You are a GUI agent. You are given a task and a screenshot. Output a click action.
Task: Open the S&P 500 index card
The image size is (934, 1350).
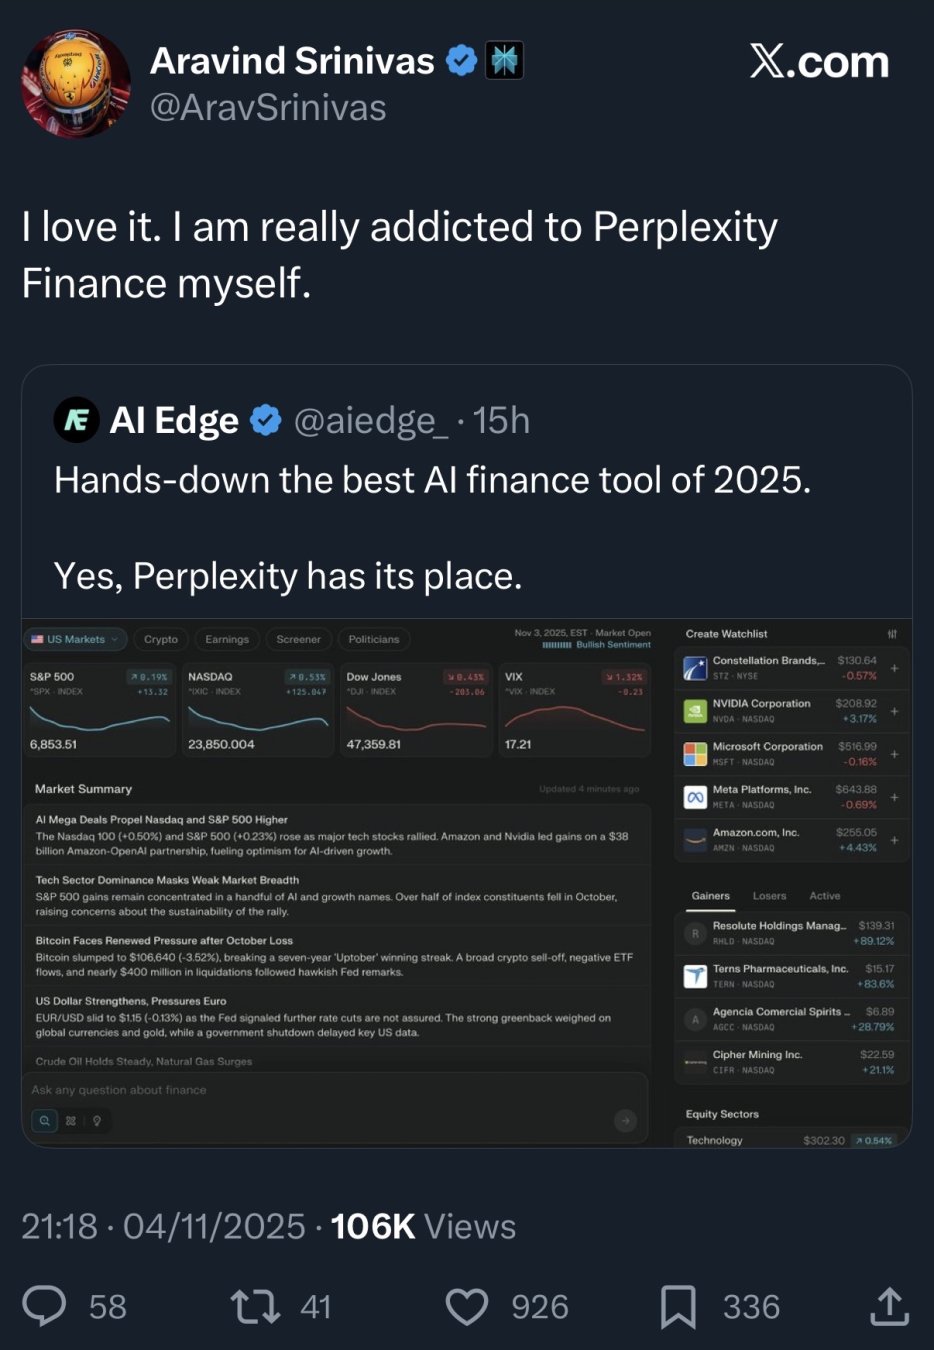pos(99,710)
